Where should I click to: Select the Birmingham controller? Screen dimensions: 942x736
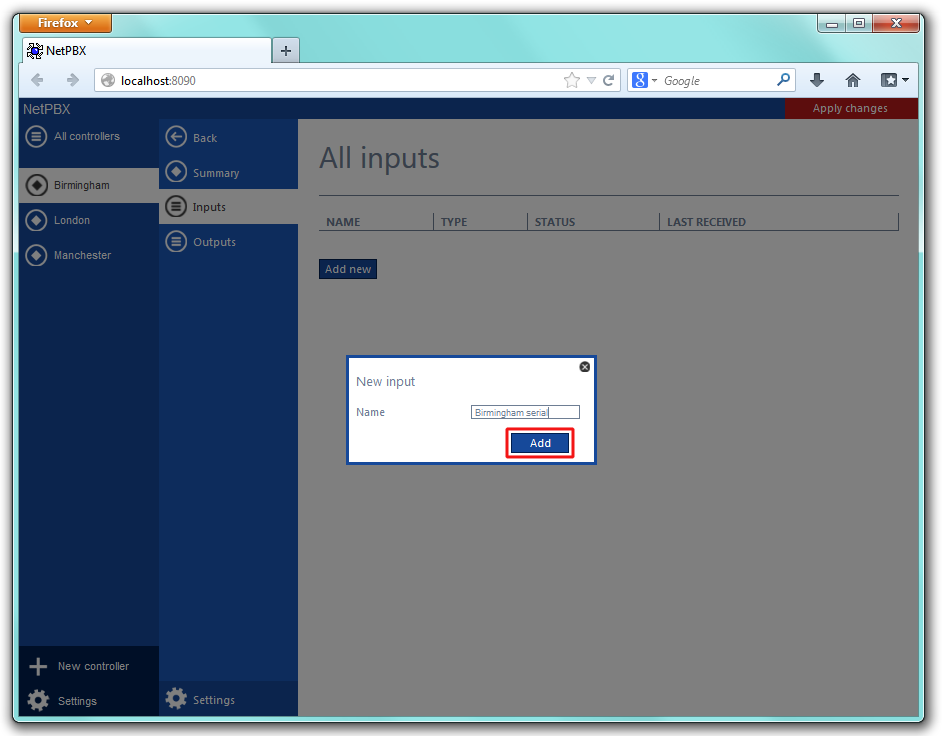[82, 185]
